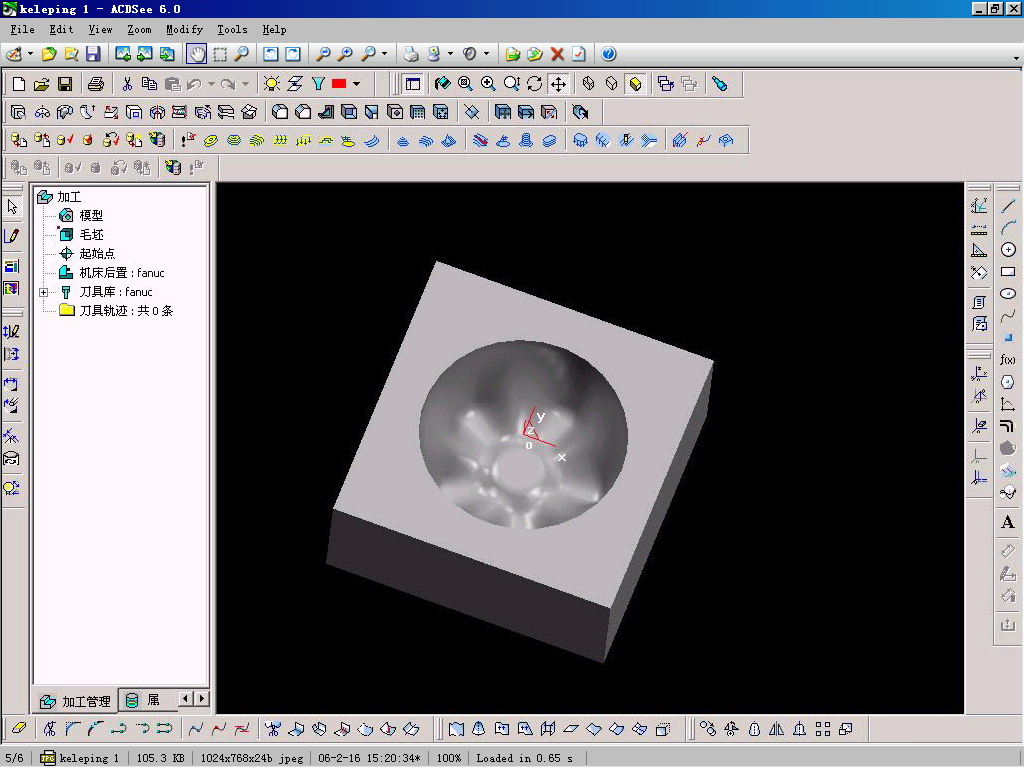
Task: Click the ACDSee rectangular selection tool
Action: pyautogui.click(x=220, y=54)
